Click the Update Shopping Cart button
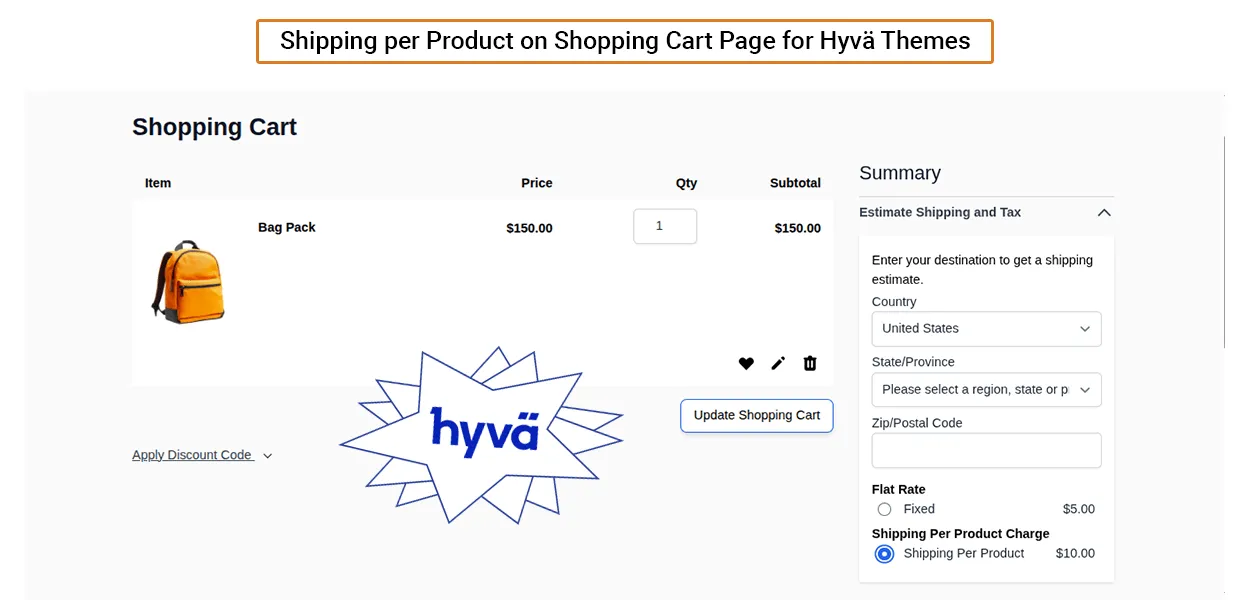The height and width of the screenshot is (600, 1250). (756, 415)
